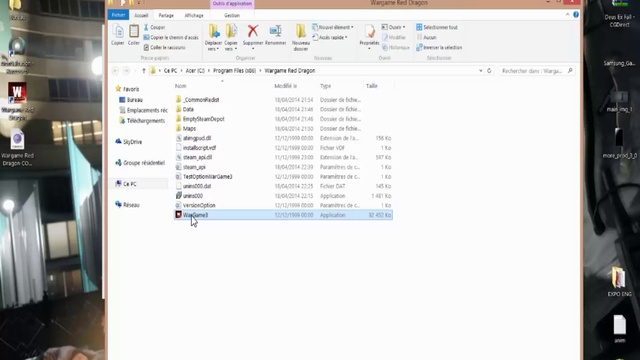Switch to the Affichage tab
640x360 pixels.
tap(194, 16)
